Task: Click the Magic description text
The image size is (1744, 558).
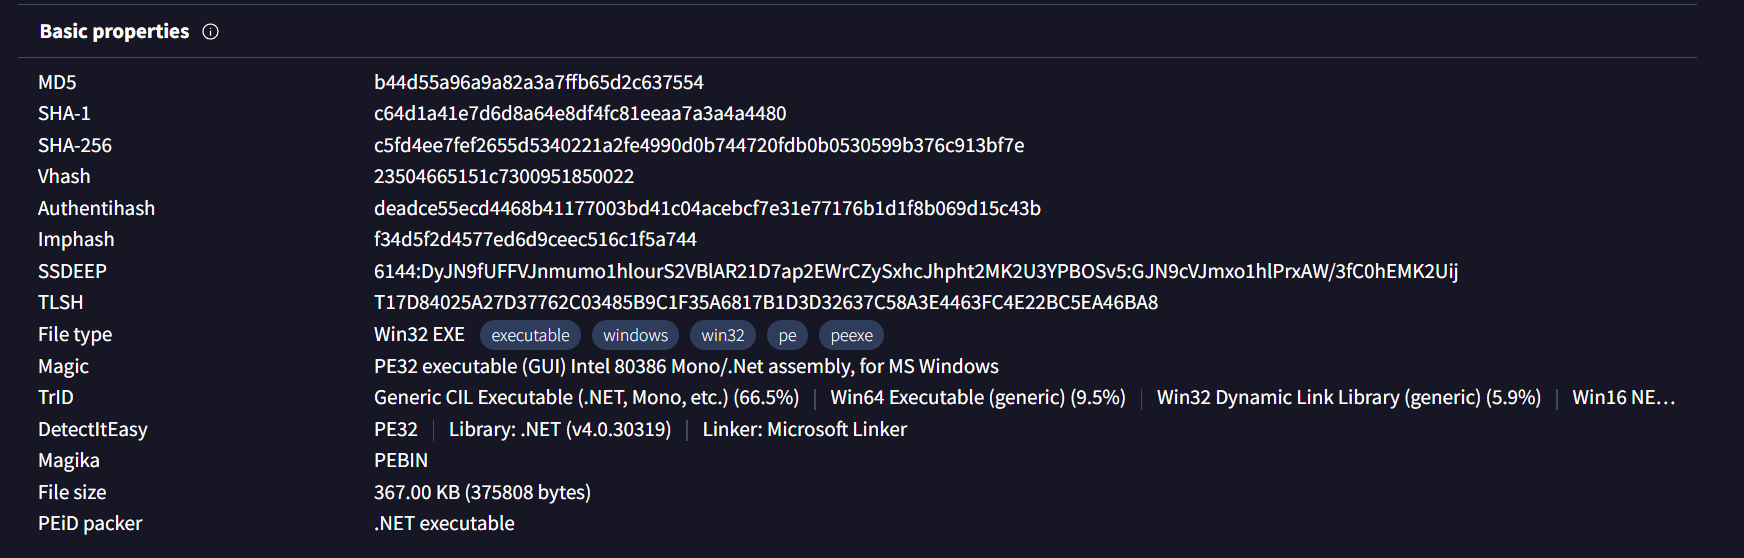Action: pos(686,366)
